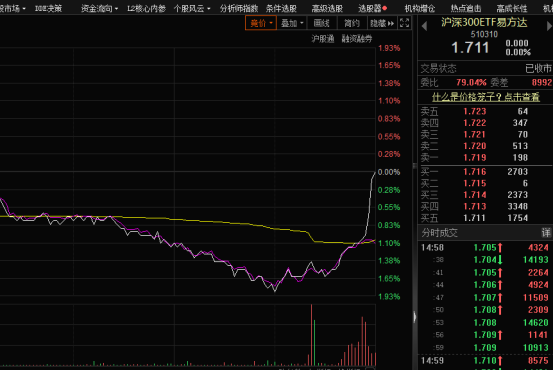554x370 pixels.
Task: Select the 买四 price 1.713
Action: [475, 206]
